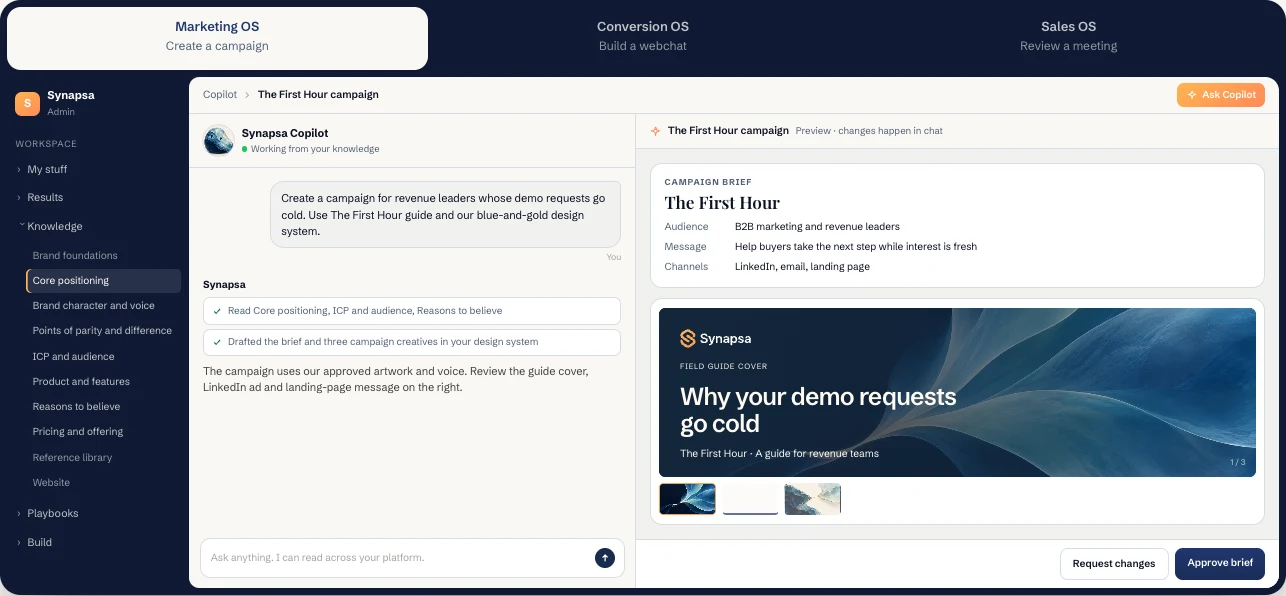1286x596 pixels.
Task: Approve the campaign brief
Action: (x=1220, y=563)
